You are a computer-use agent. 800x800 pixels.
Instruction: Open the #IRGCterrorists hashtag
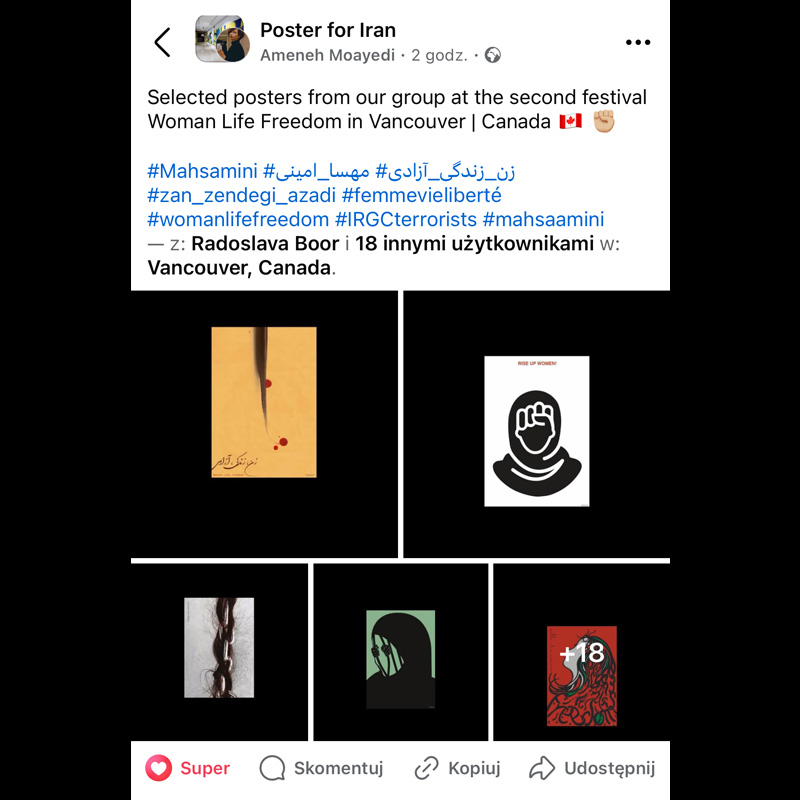coord(406,219)
